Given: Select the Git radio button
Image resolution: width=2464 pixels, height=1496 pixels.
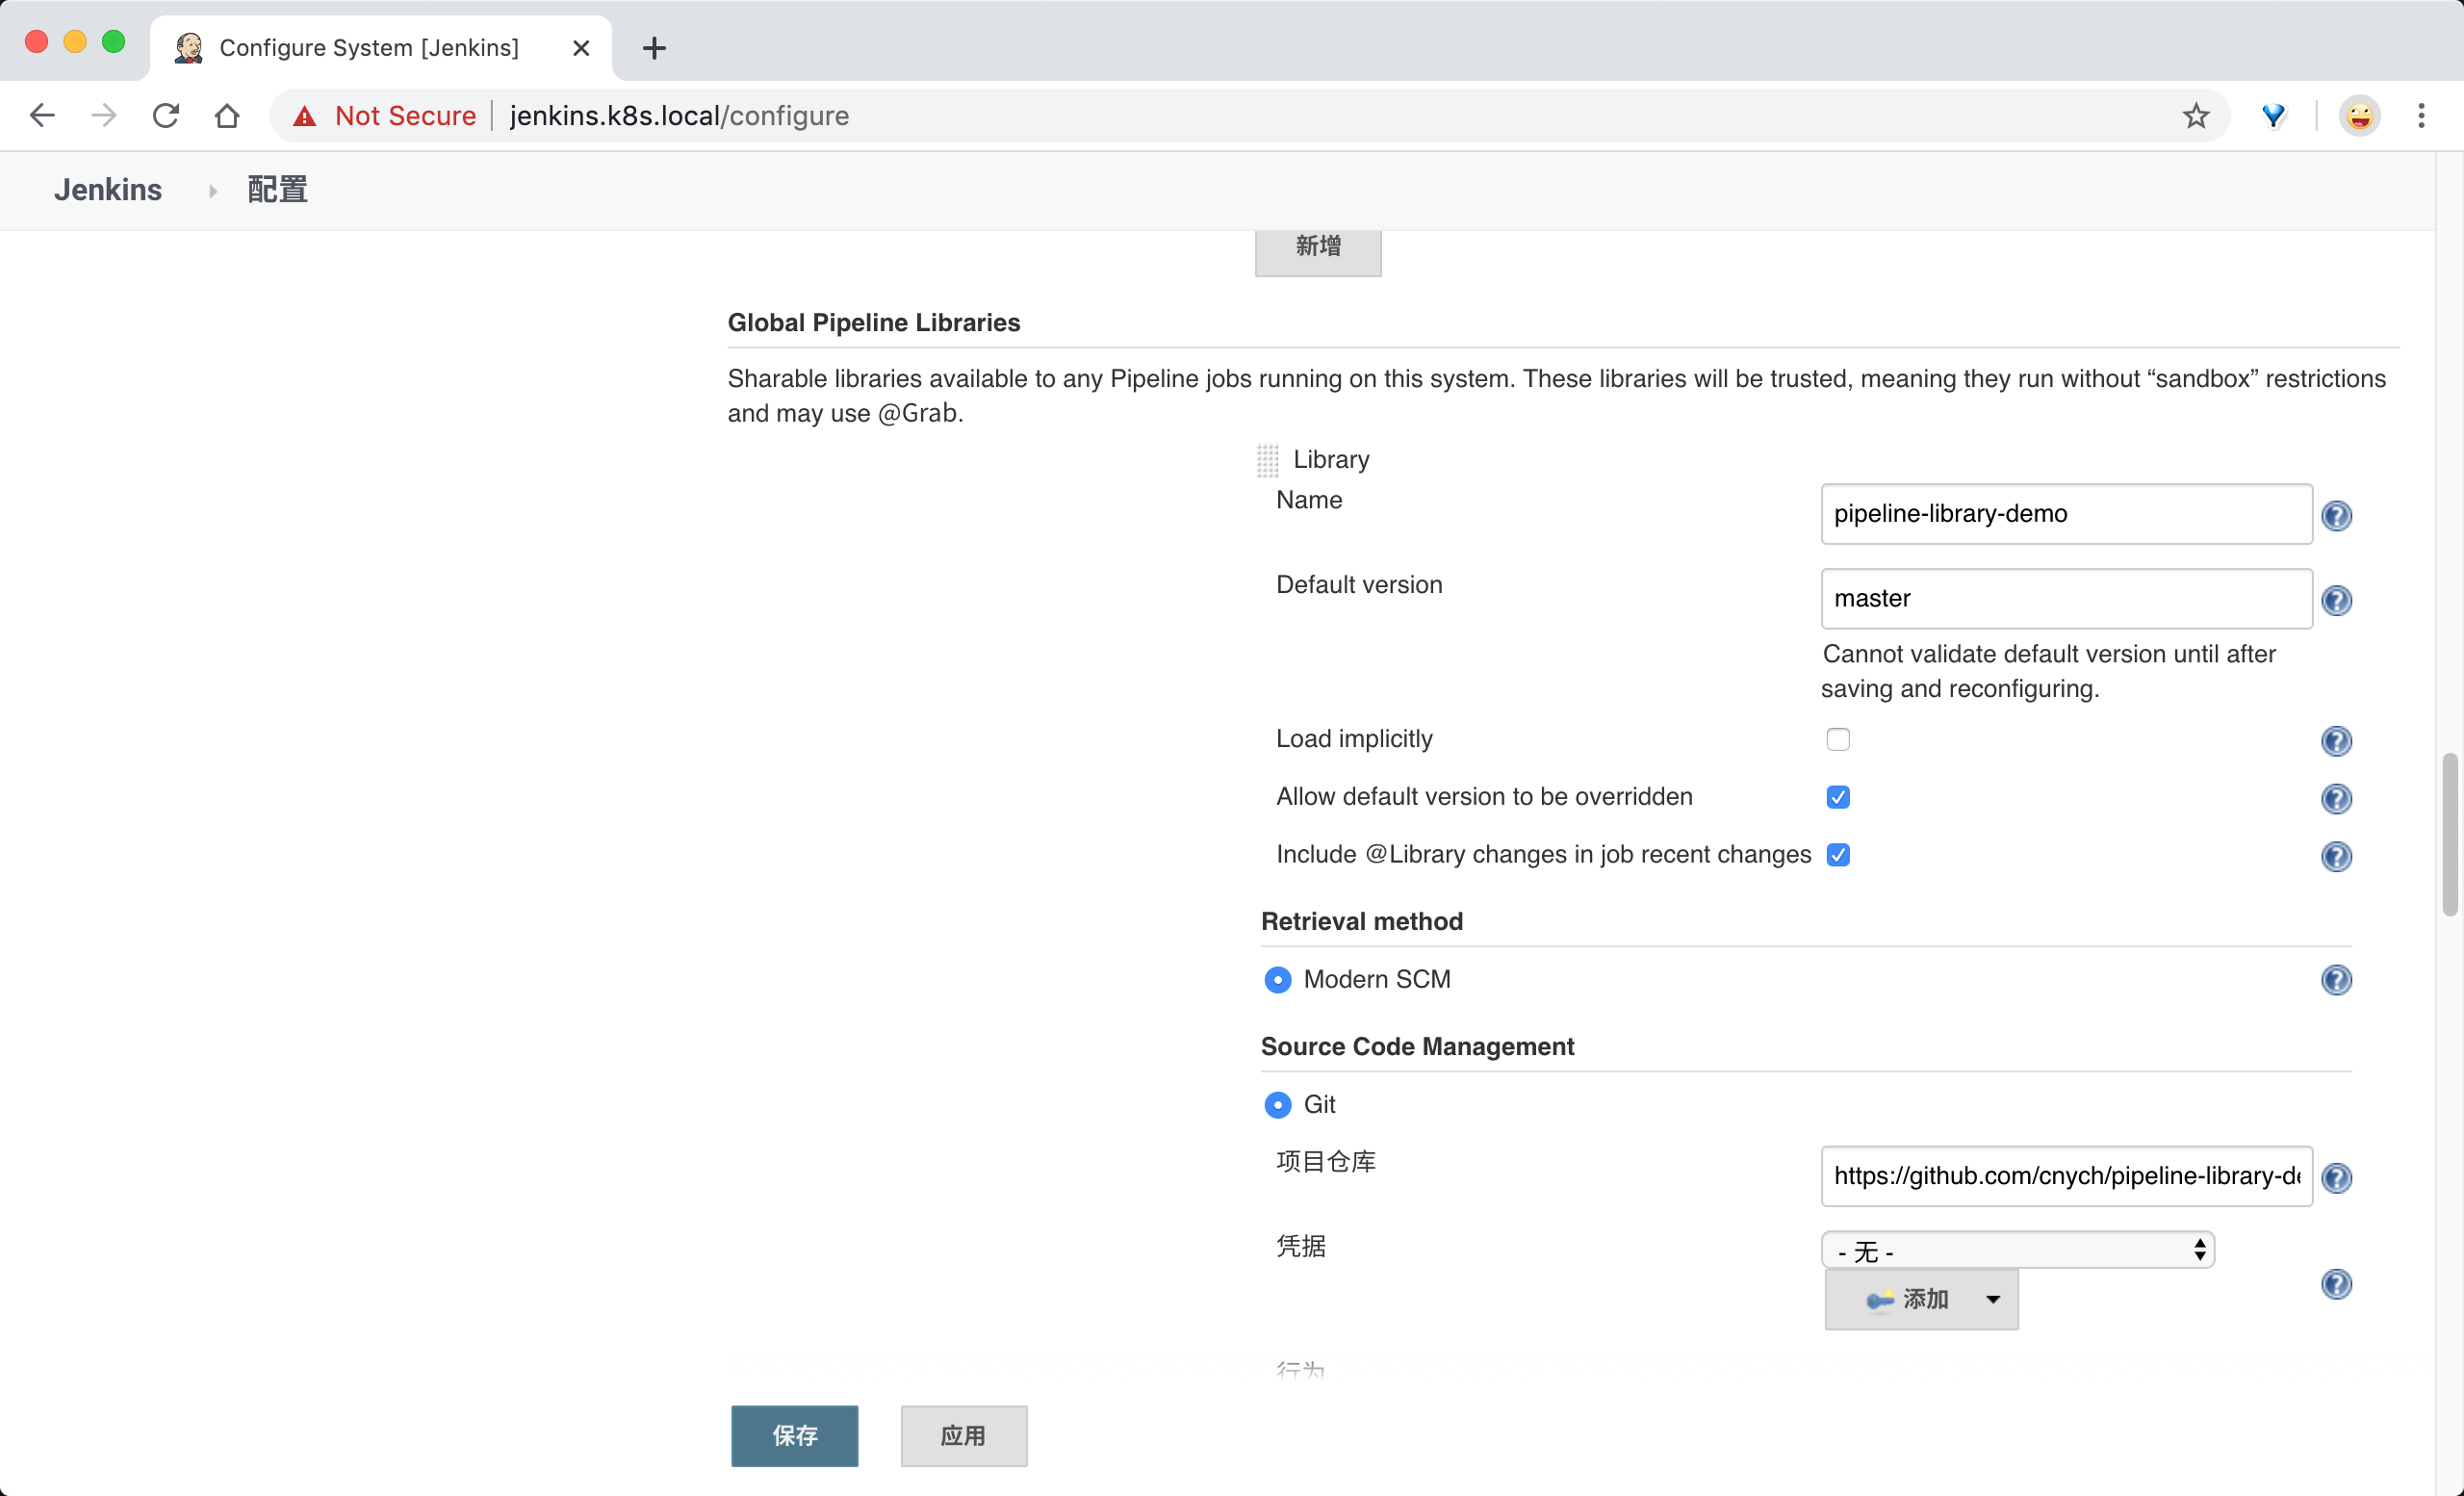Looking at the screenshot, I should click(1277, 1105).
